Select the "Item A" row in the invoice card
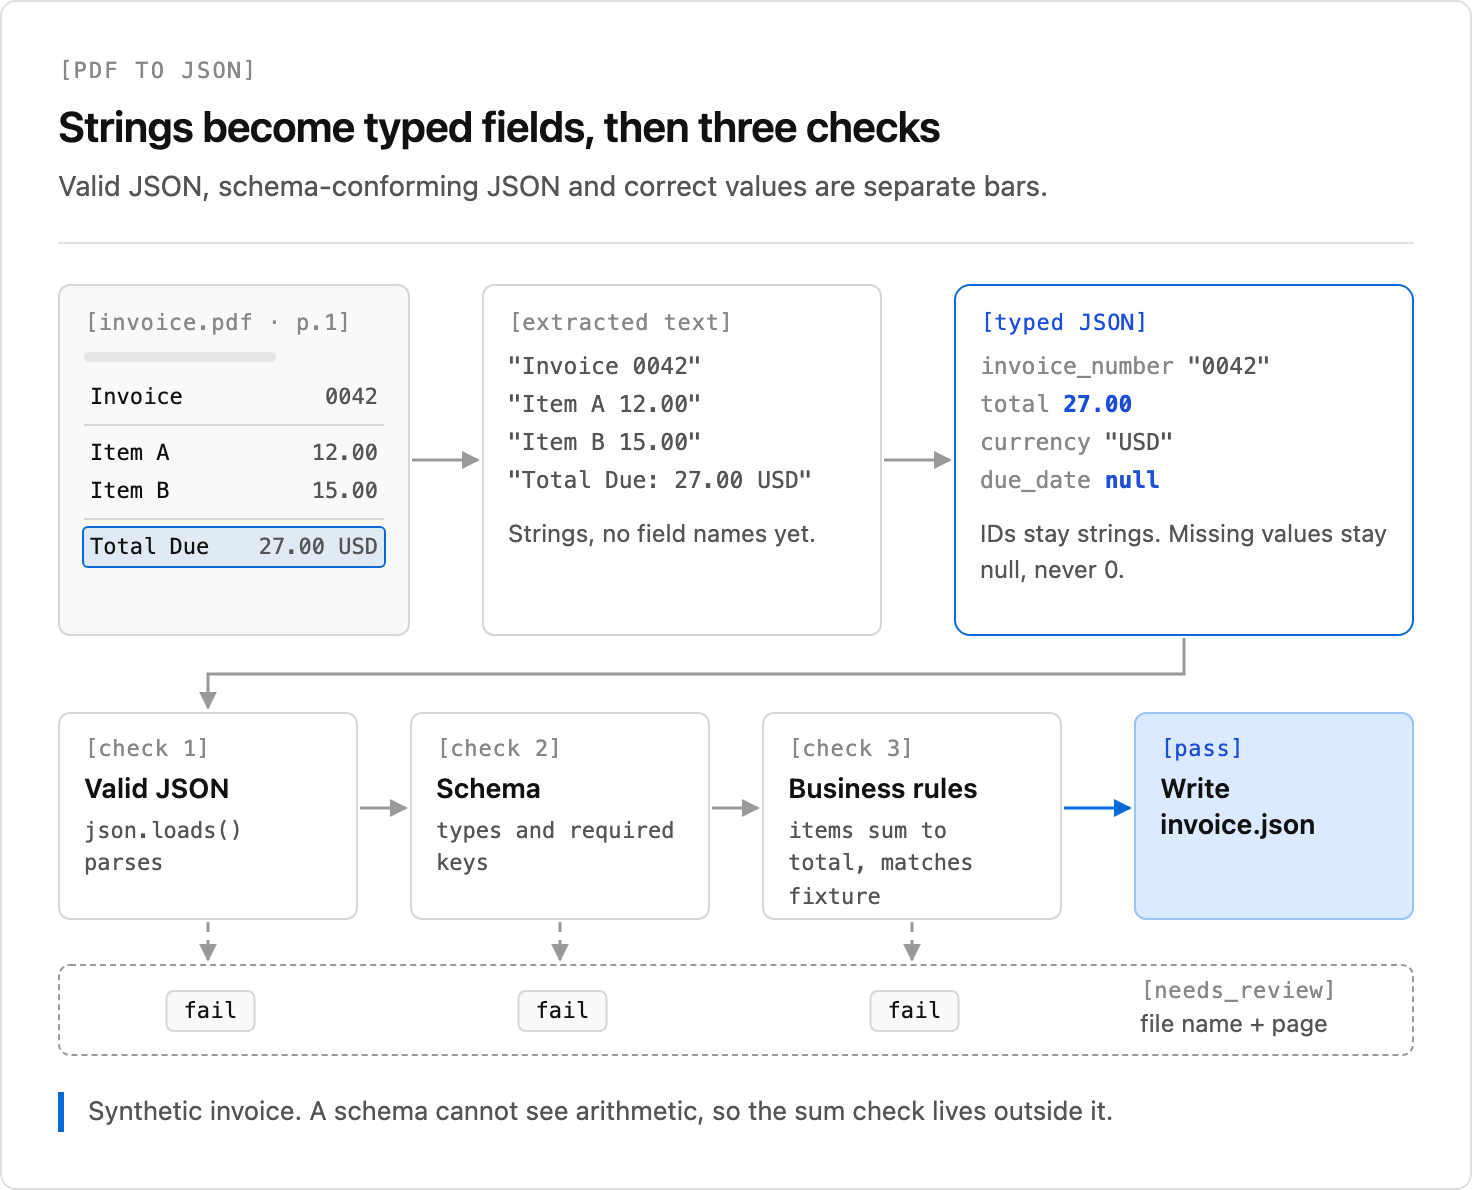The height and width of the screenshot is (1190, 1472). (x=234, y=452)
